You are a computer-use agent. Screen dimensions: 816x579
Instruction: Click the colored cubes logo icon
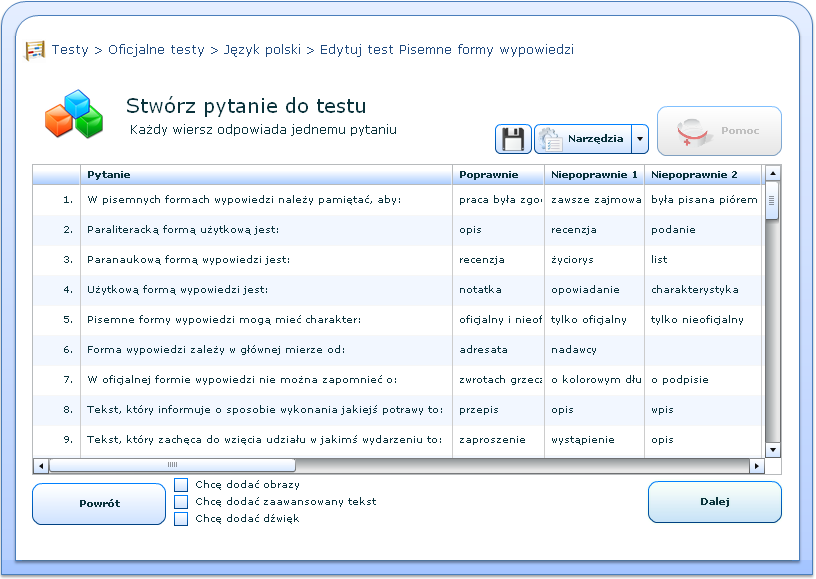click(74, 114)
